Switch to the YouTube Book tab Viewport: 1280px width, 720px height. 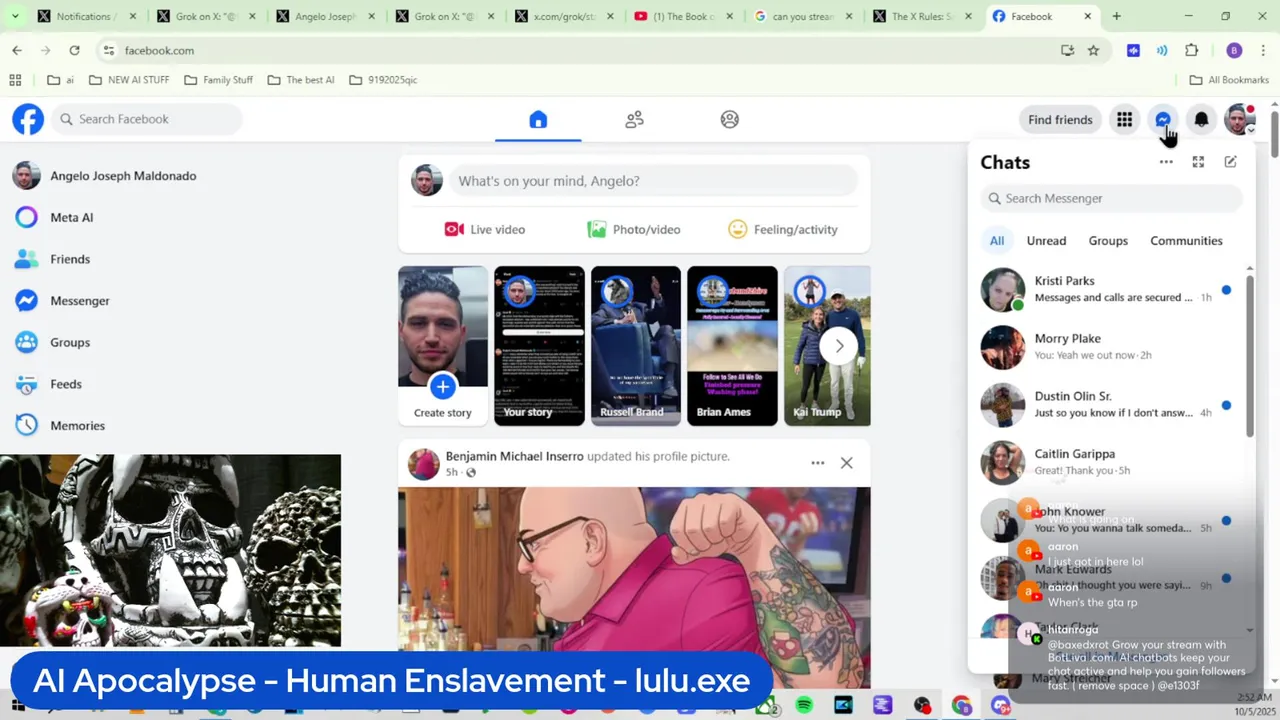[684, 16]
